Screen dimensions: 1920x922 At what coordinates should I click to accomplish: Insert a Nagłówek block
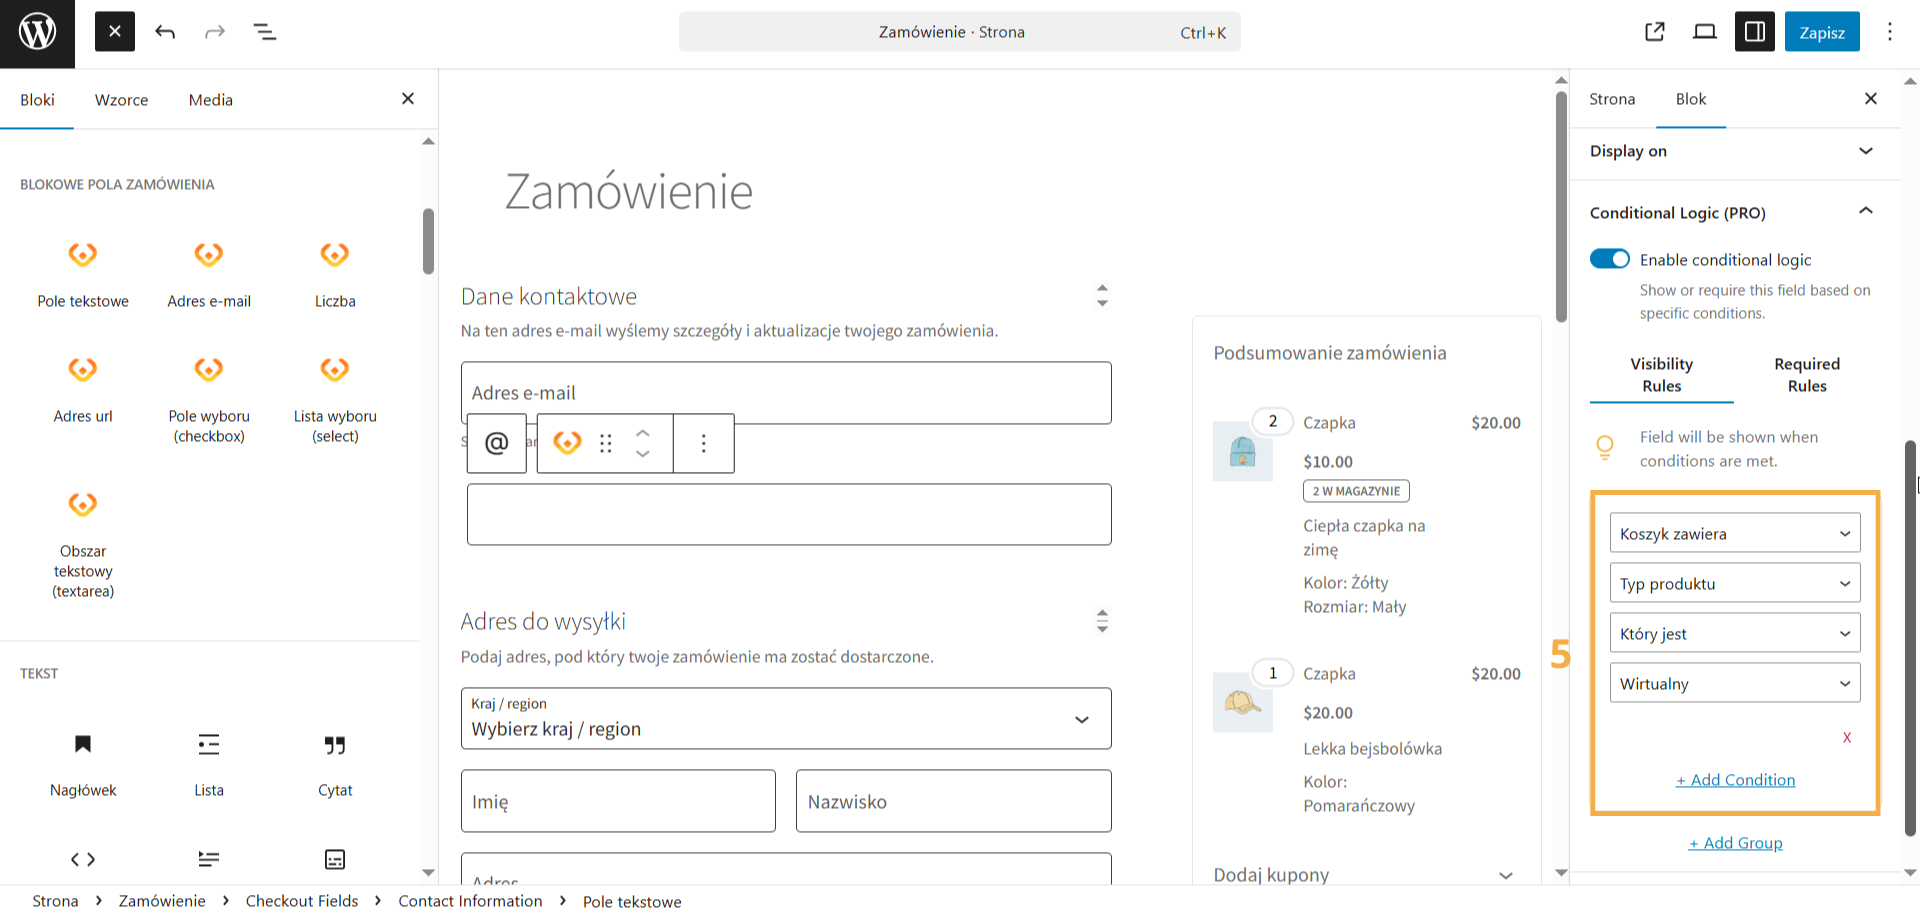(x=83, y=745)
